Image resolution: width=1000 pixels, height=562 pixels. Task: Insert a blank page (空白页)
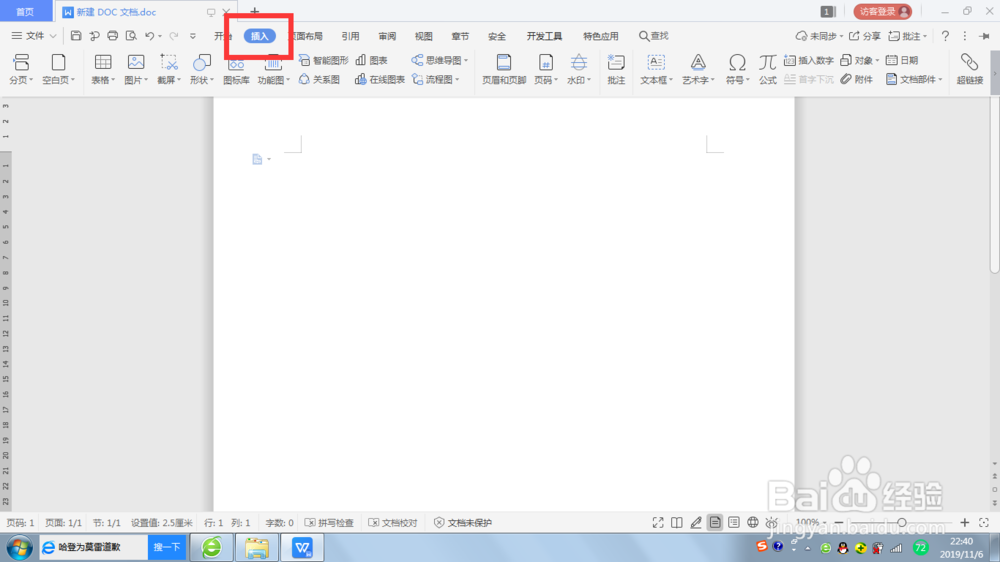[58, 69]
